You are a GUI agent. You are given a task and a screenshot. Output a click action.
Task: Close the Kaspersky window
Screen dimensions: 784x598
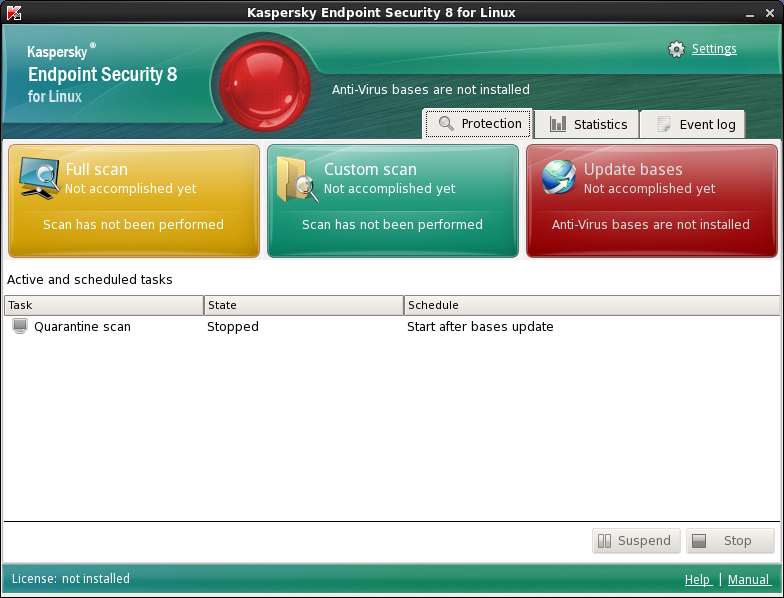(770, 13)
